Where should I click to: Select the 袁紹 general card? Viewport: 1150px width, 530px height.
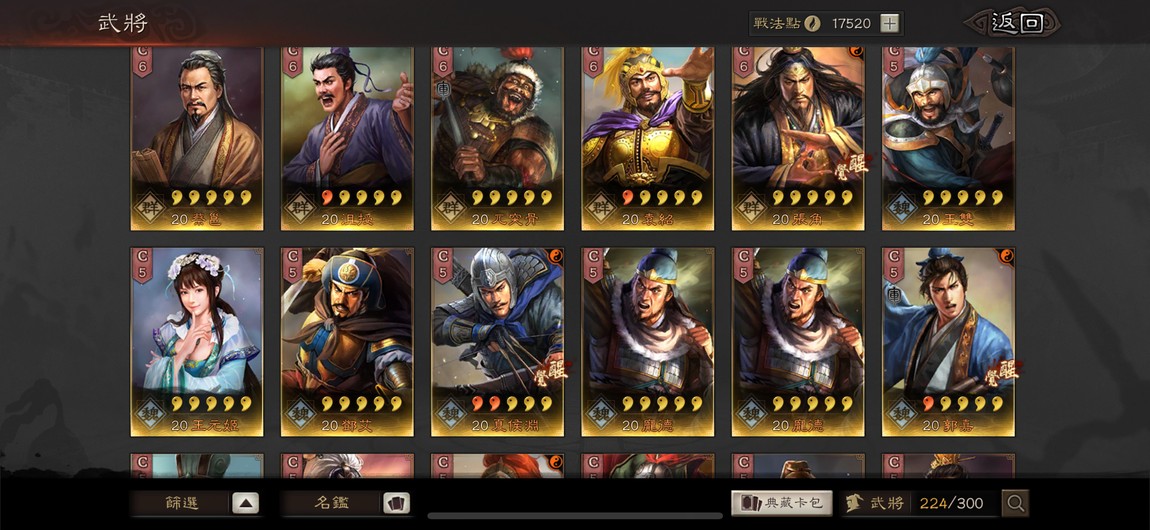(x=647, y=138)
